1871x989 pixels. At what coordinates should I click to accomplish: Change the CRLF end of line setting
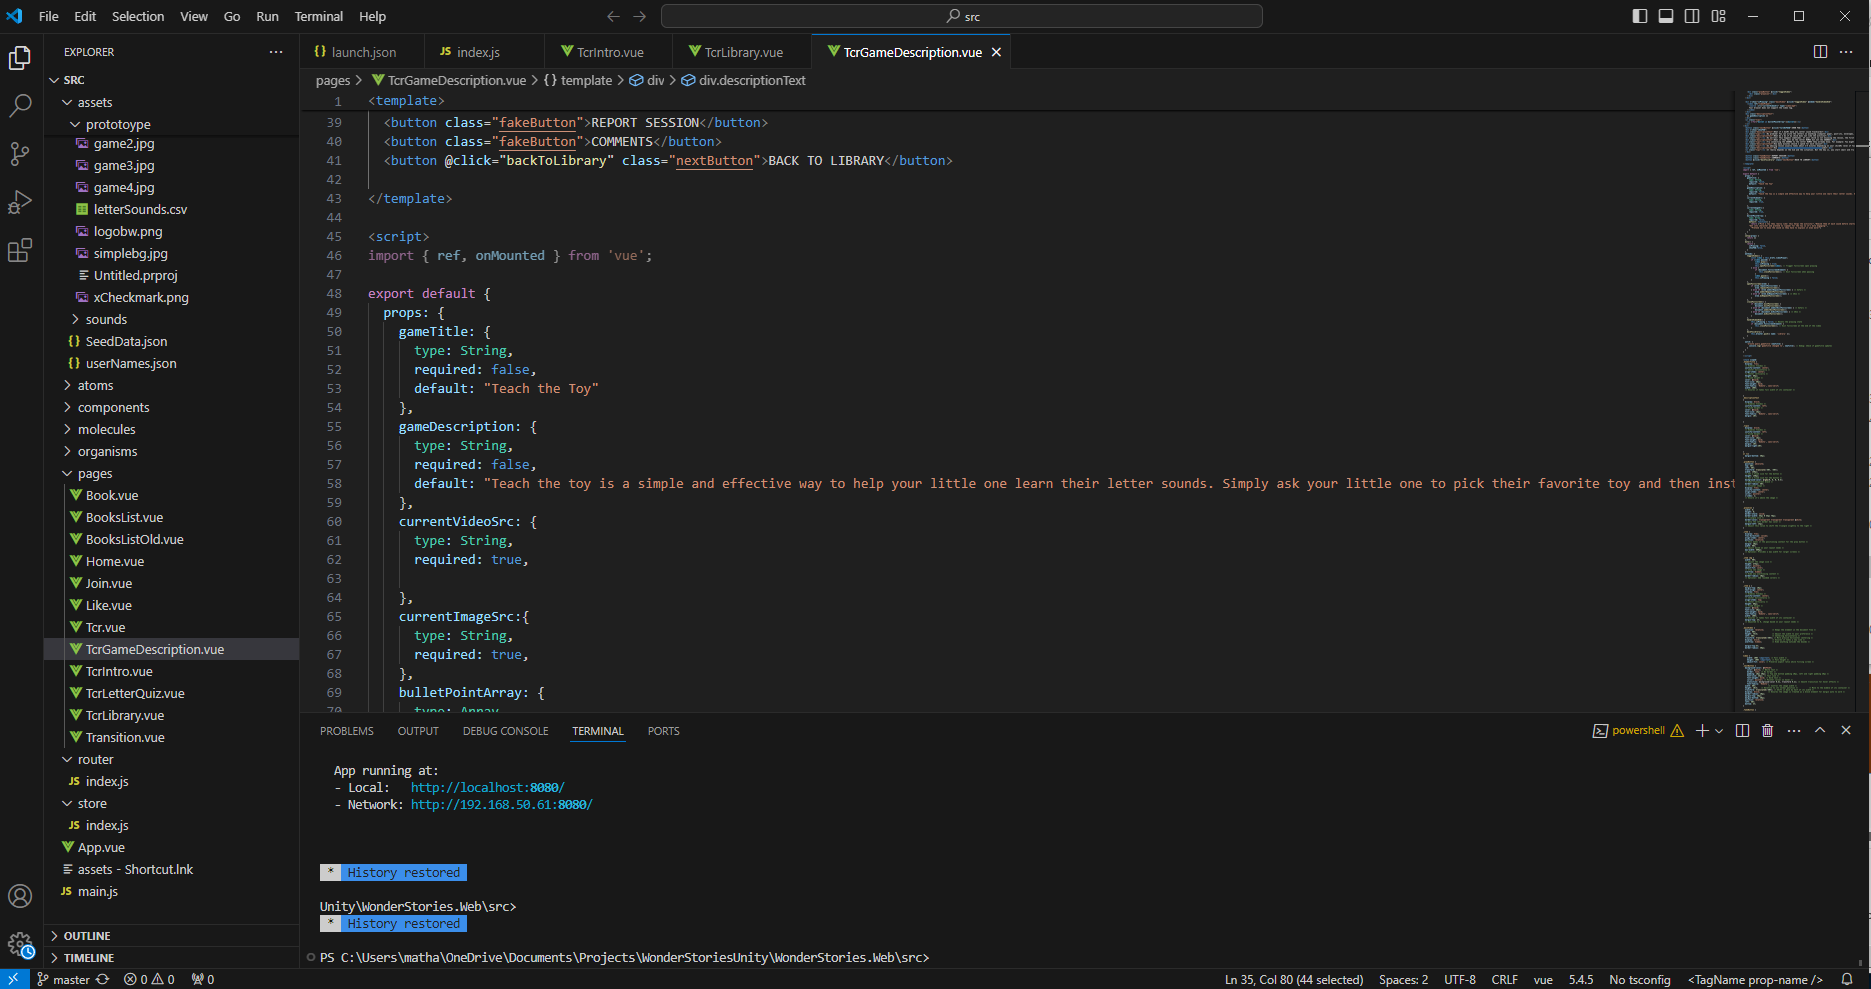[x=1504, y=980]
